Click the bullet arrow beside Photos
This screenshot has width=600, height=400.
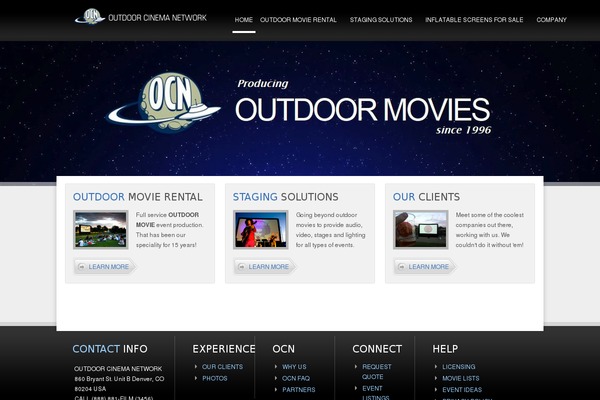click(196, 378)
